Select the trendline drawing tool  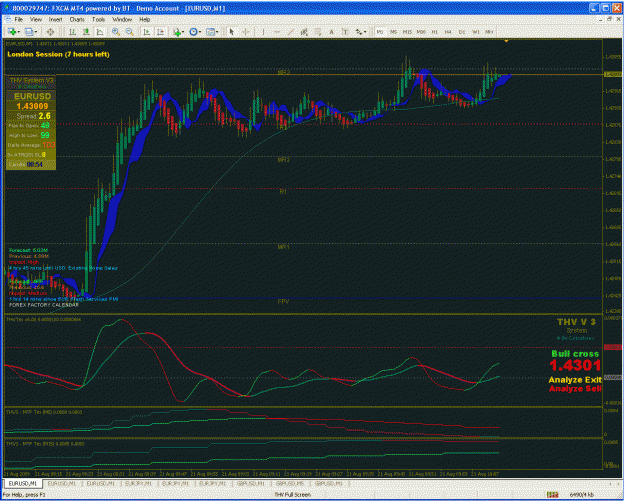291,32
